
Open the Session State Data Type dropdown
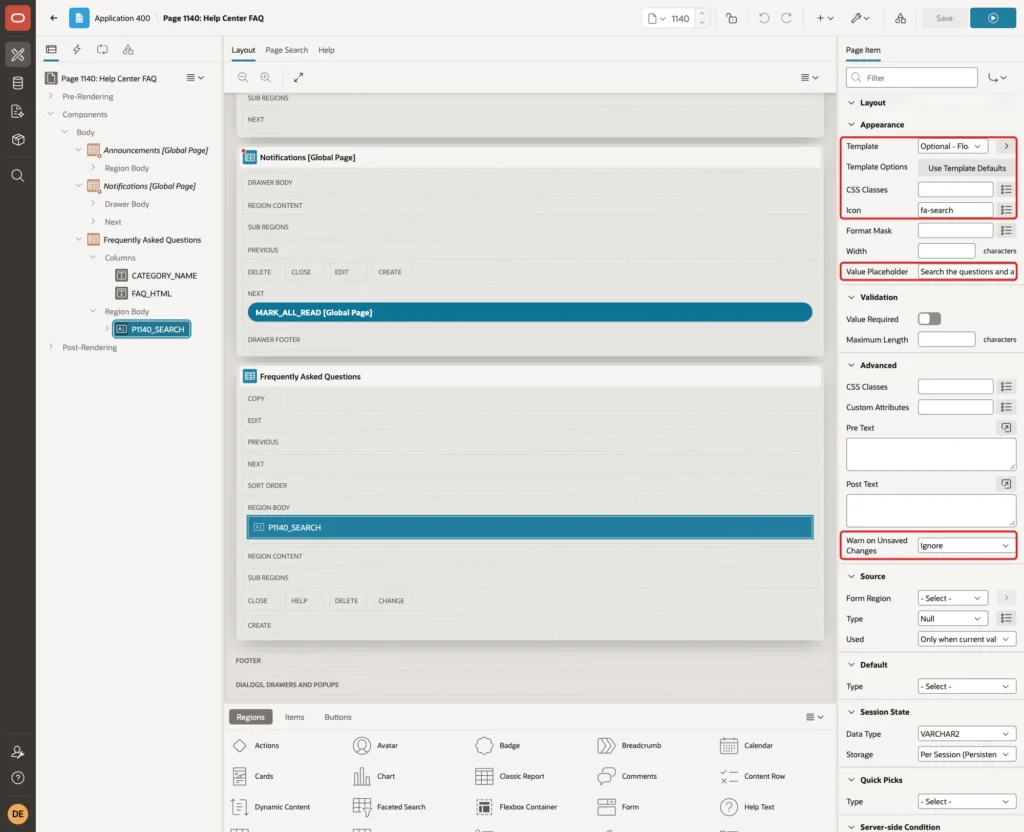click(967, 734)
